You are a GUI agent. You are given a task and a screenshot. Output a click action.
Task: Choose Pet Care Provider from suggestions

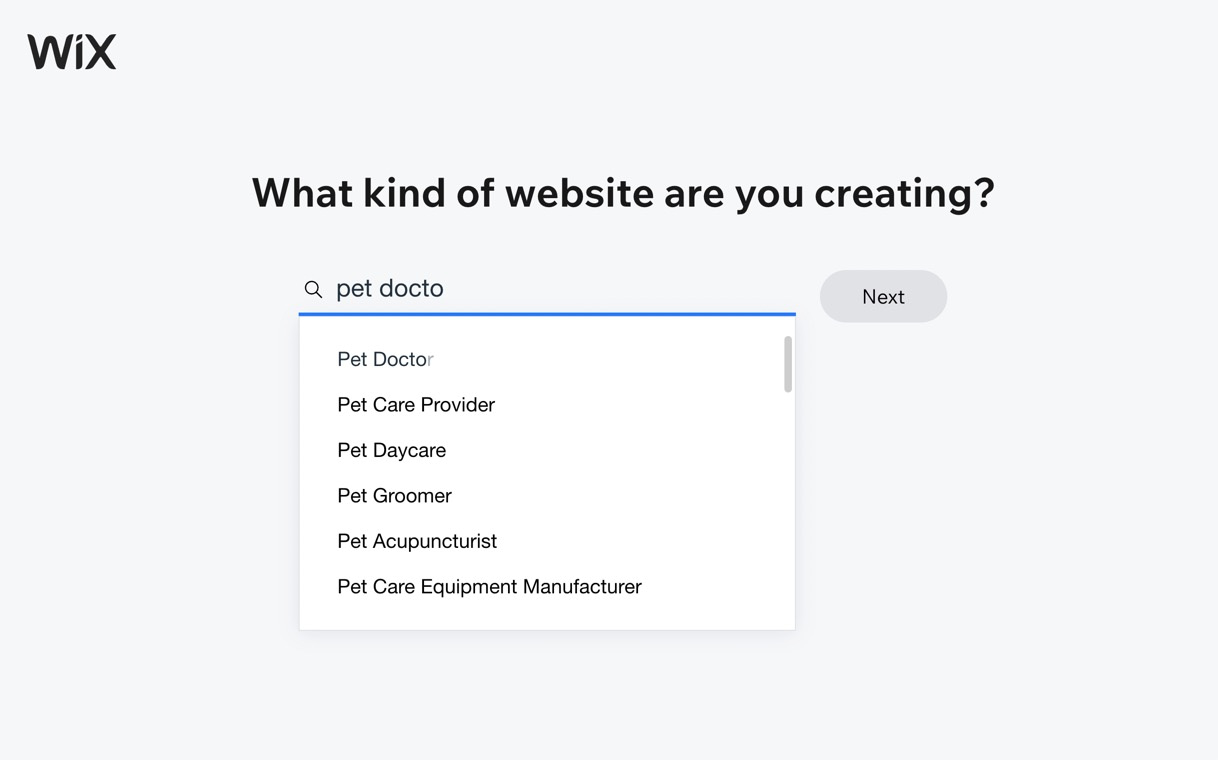point(416,405)
